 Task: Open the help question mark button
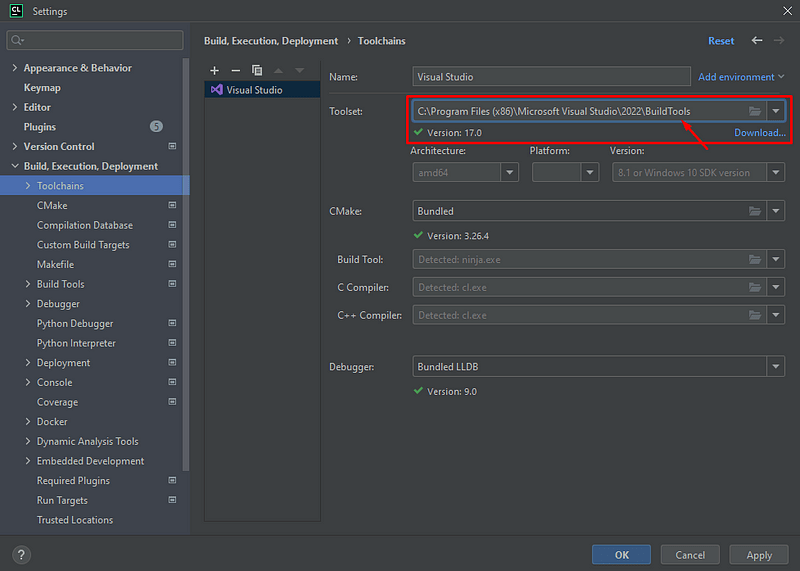21,555
